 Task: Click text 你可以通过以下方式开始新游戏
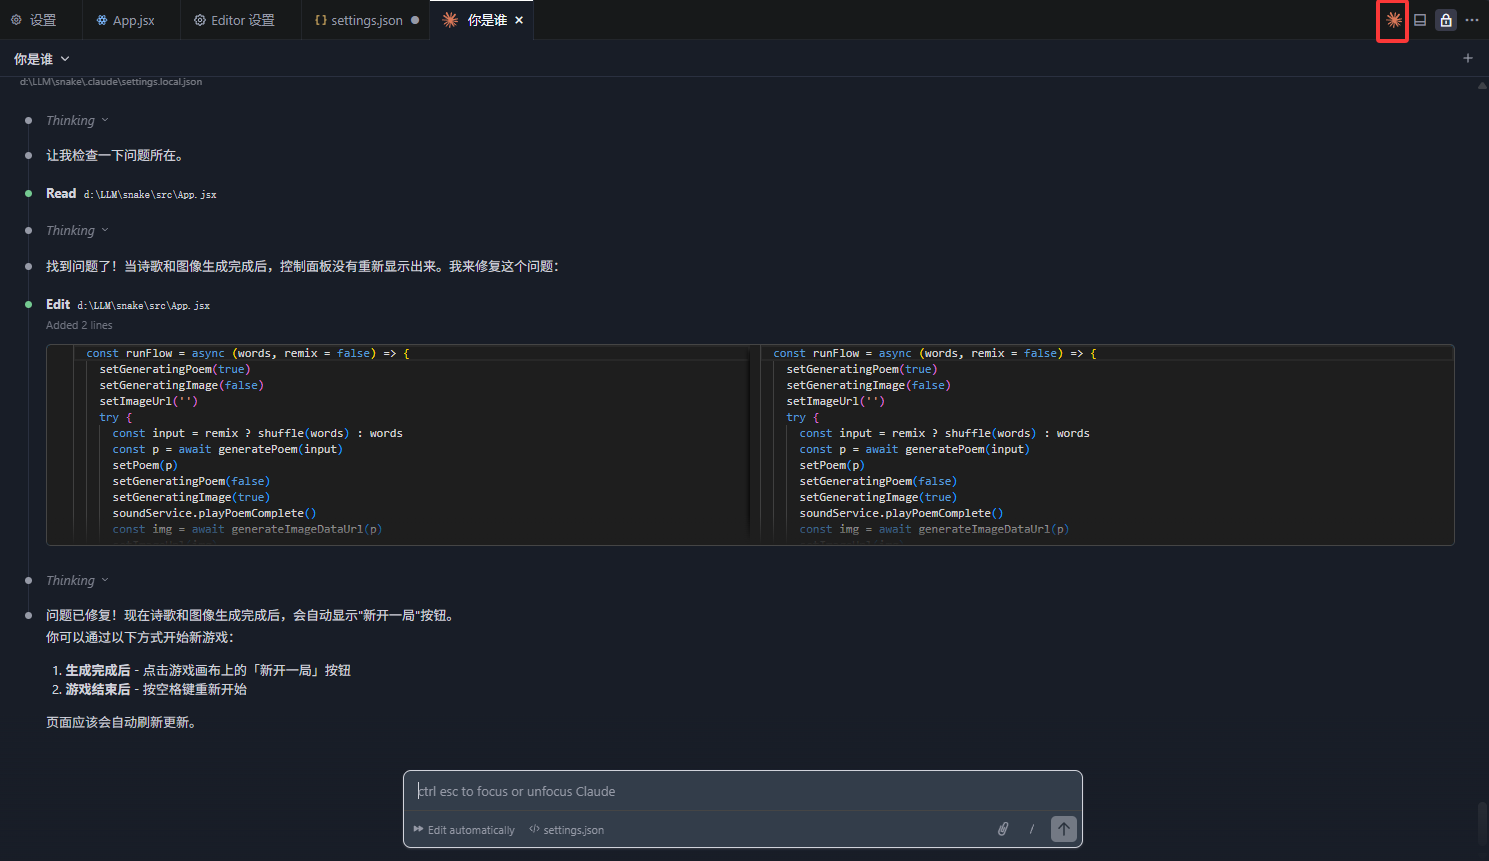(140, 637)
